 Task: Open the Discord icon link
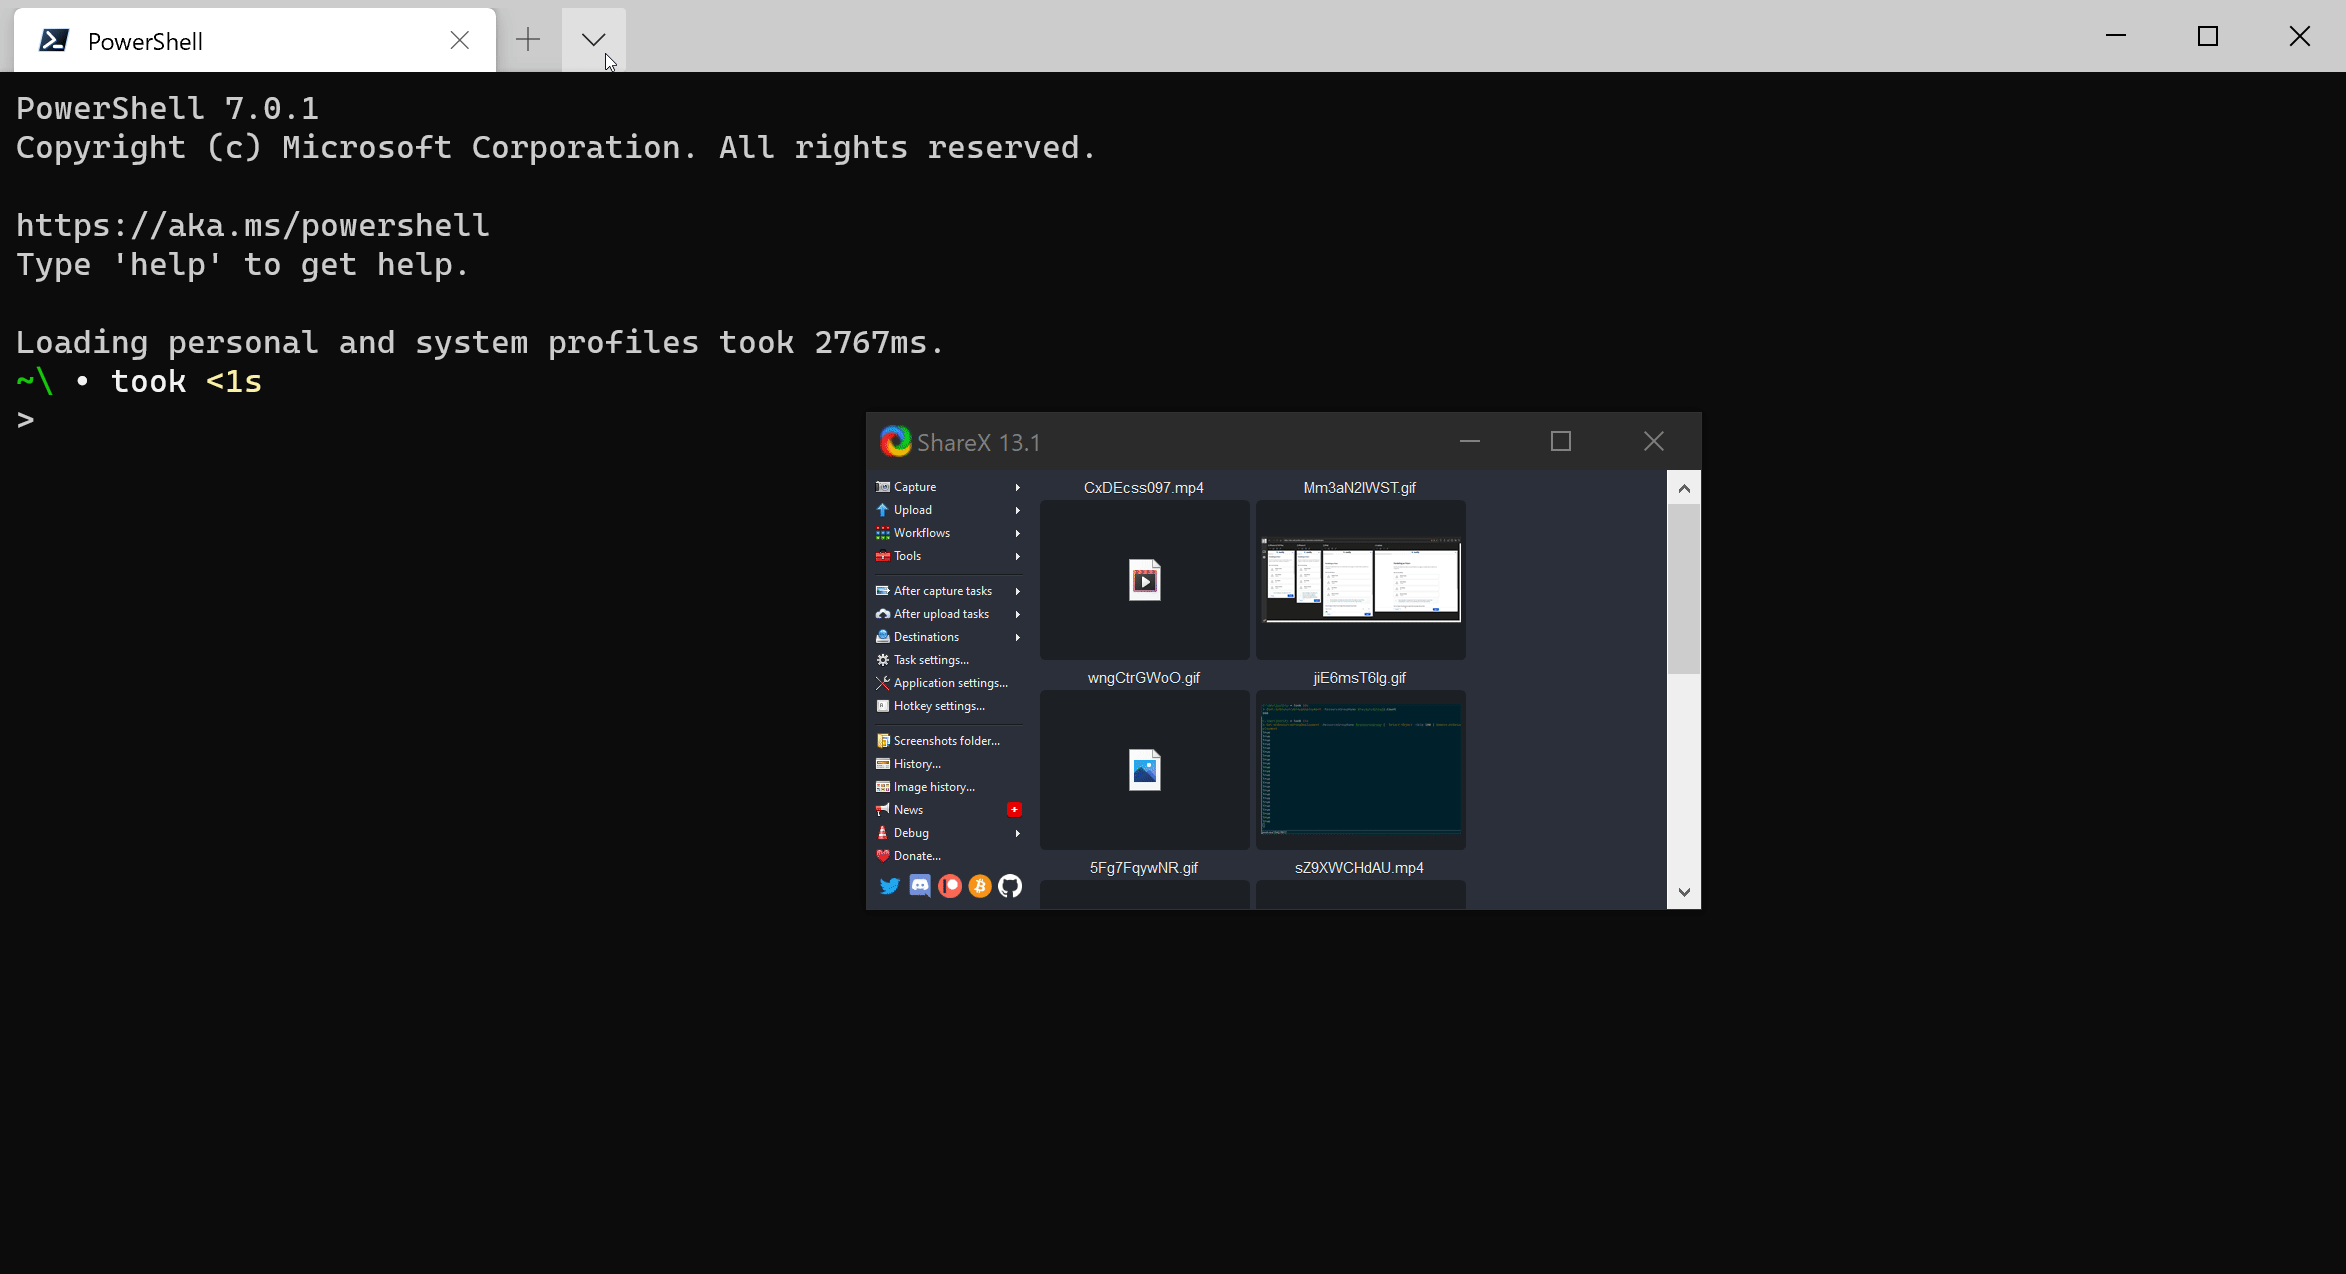click(x=919, y=886)
